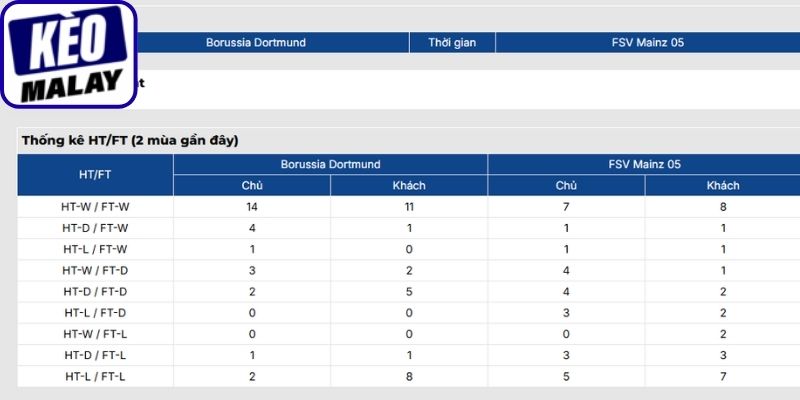Click the Thống kê HT/FT section title

(x=130, y=140)
